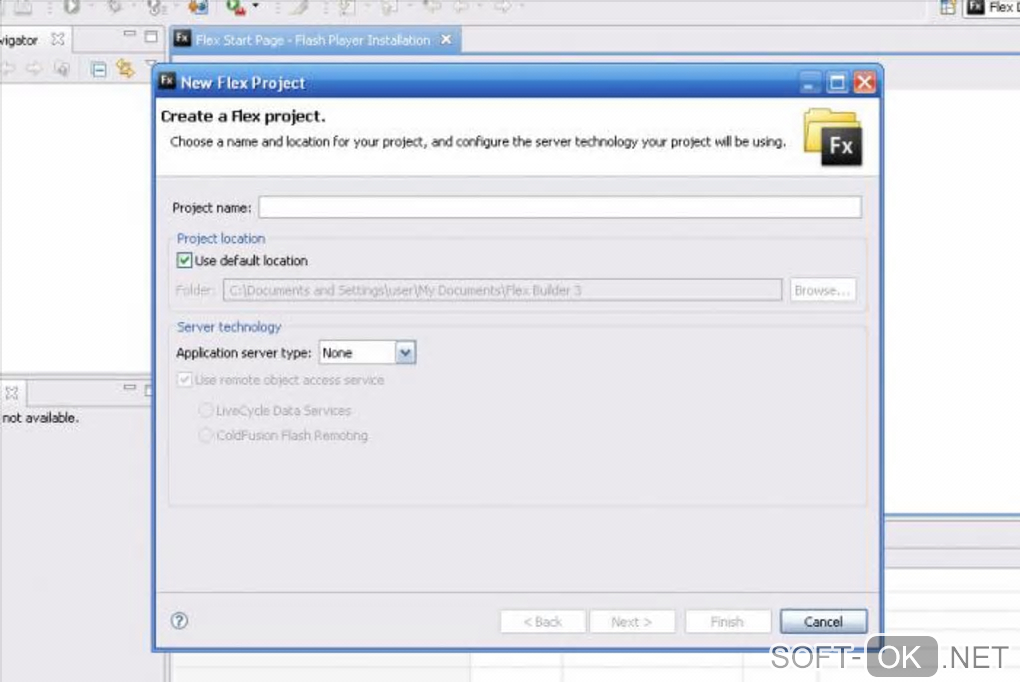Click the Folder path field
1020x682 pixels.
502,290
